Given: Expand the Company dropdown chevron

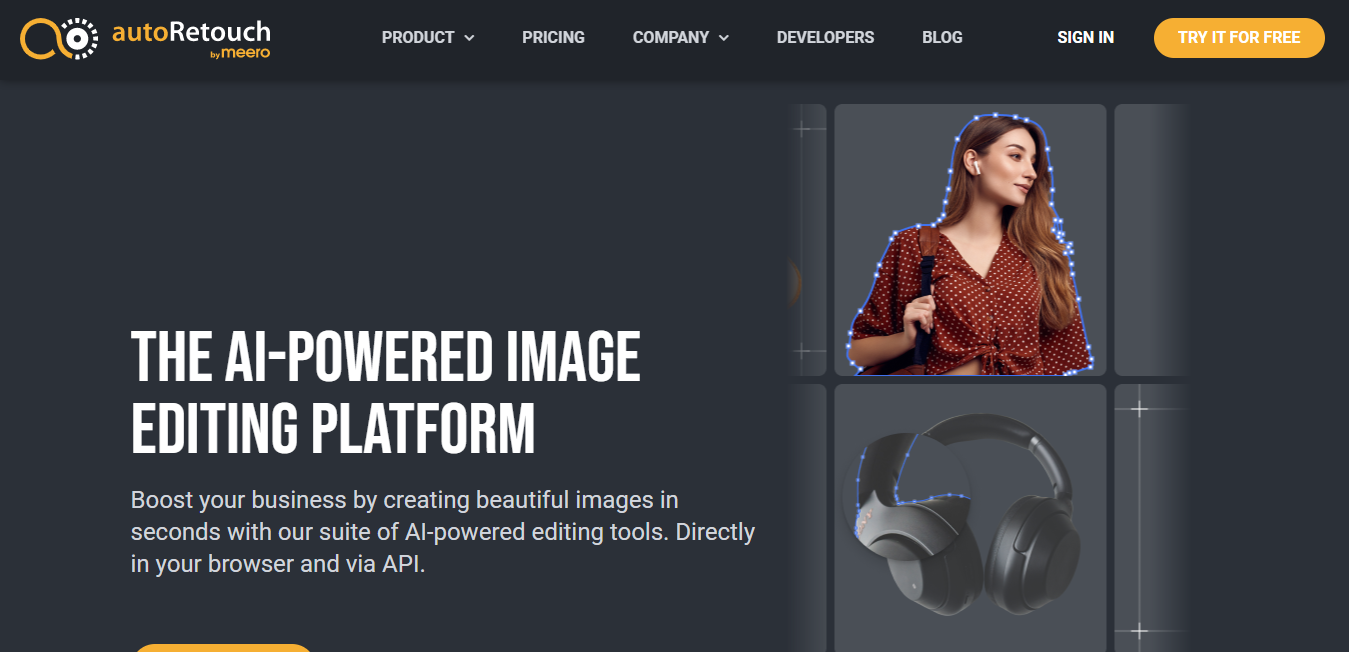Looking at the screenshot, I should tap(724, 38).
